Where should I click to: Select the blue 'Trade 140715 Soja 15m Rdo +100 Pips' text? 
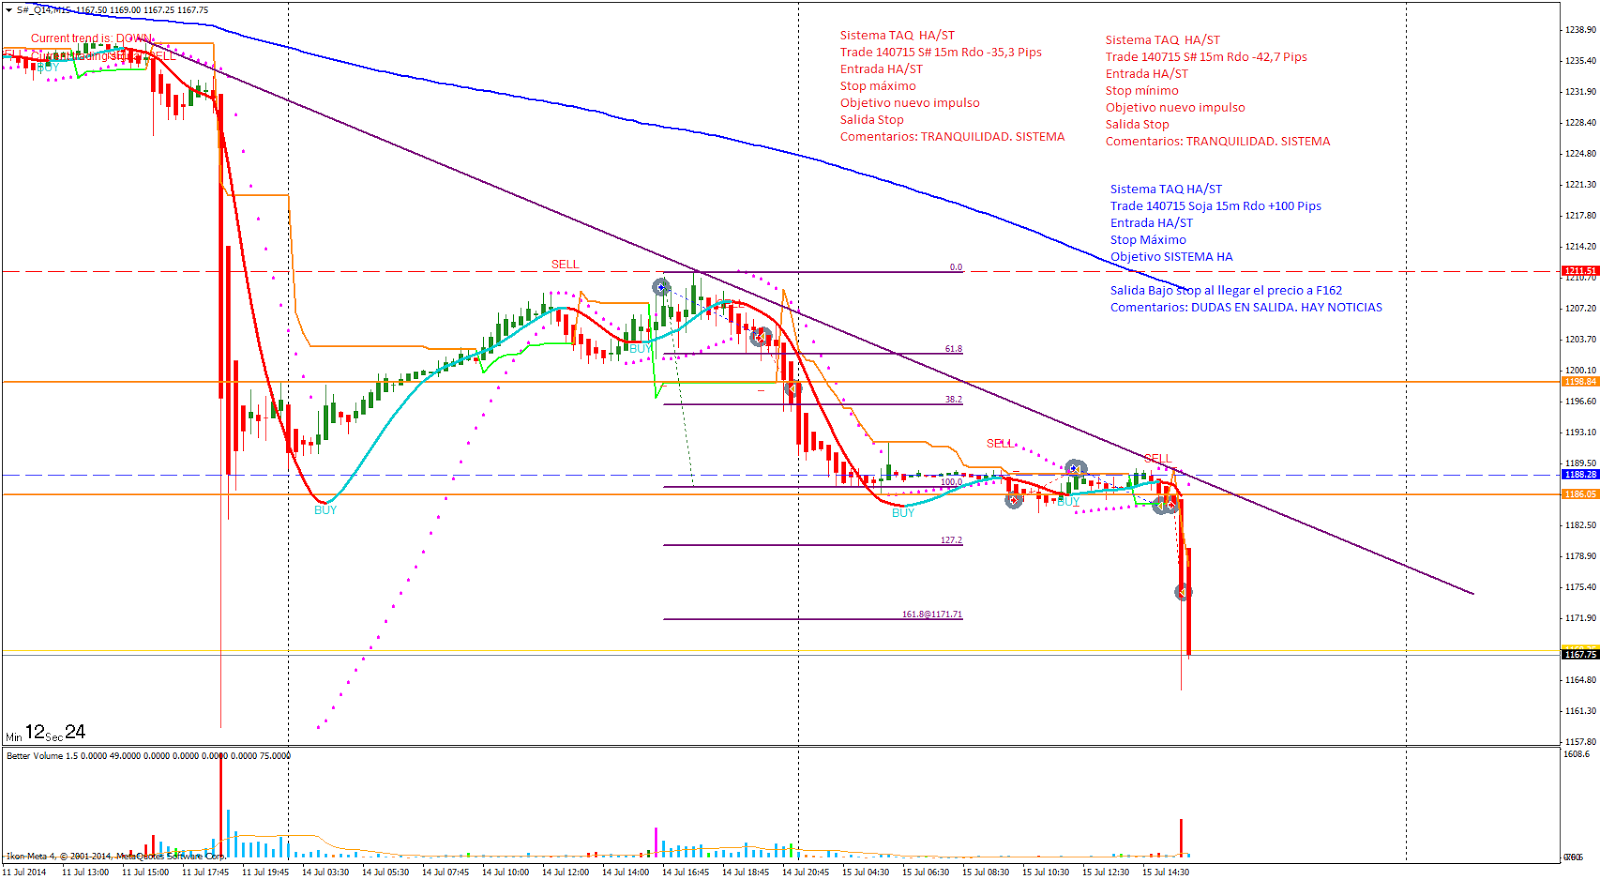coord(1215,206)
